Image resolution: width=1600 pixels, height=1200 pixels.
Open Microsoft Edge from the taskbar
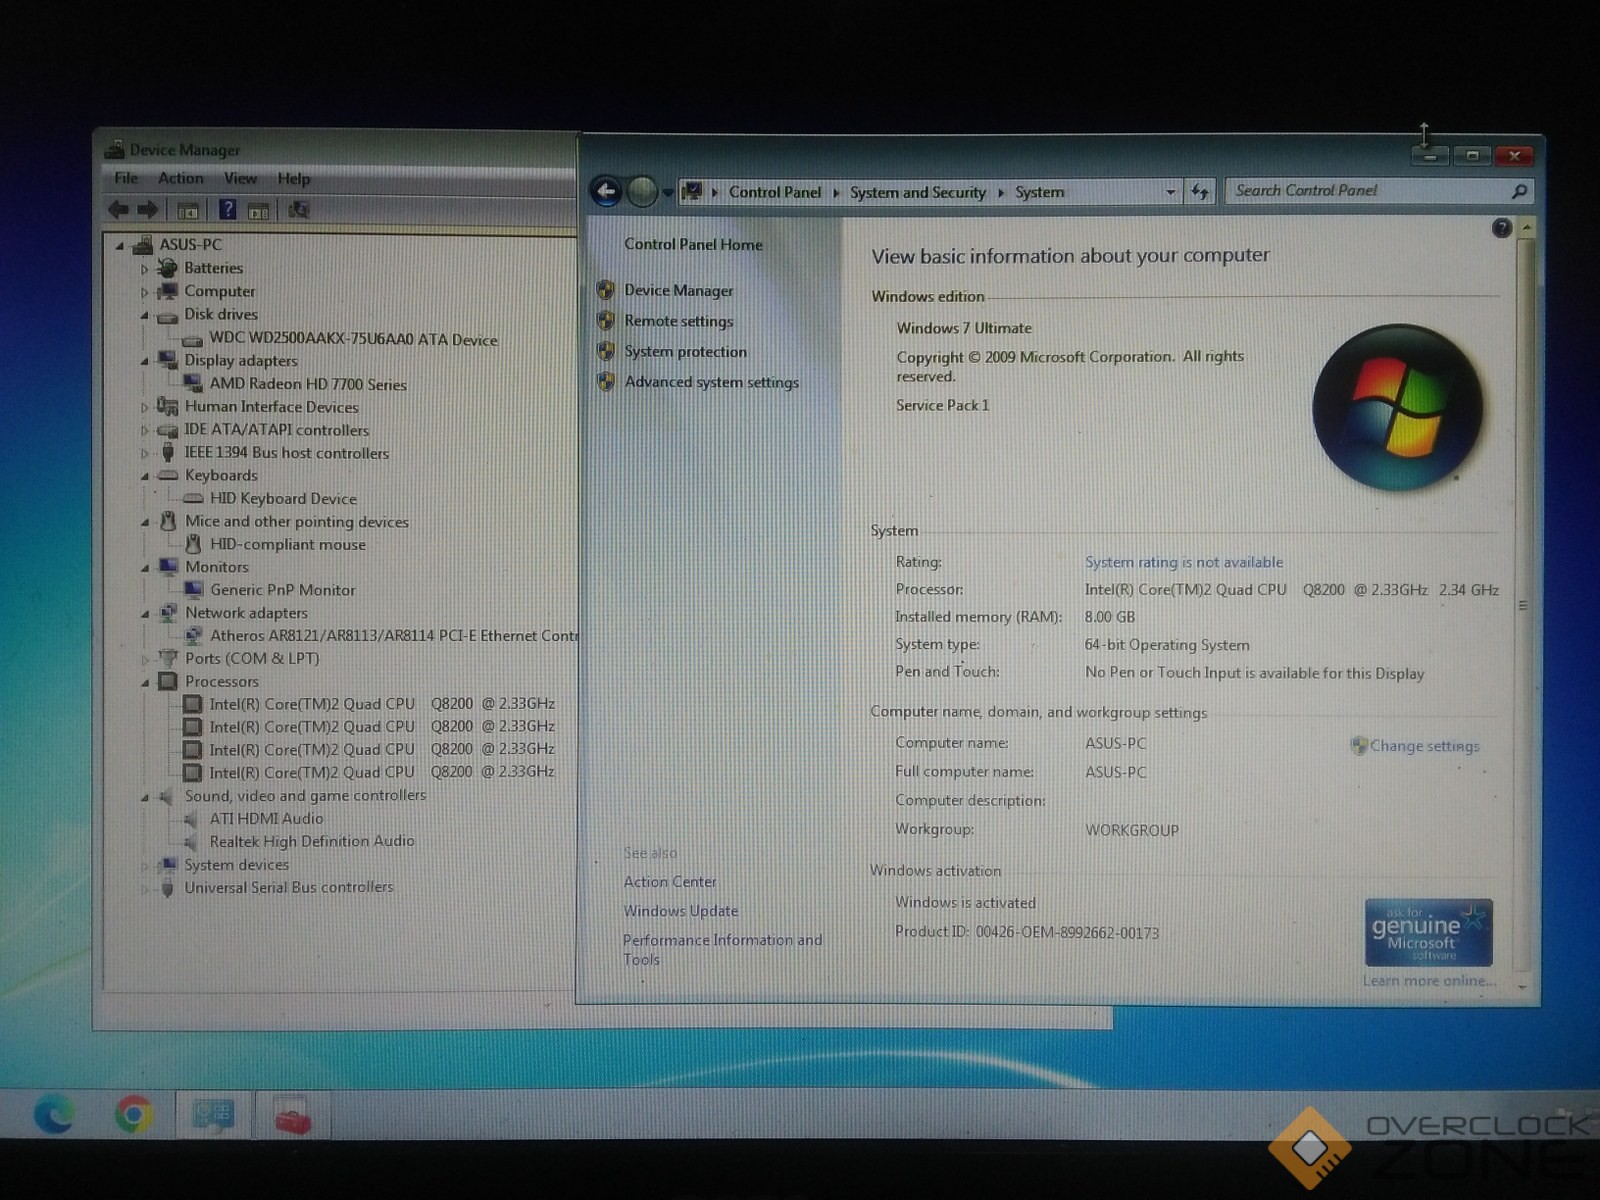(54, 1114)
